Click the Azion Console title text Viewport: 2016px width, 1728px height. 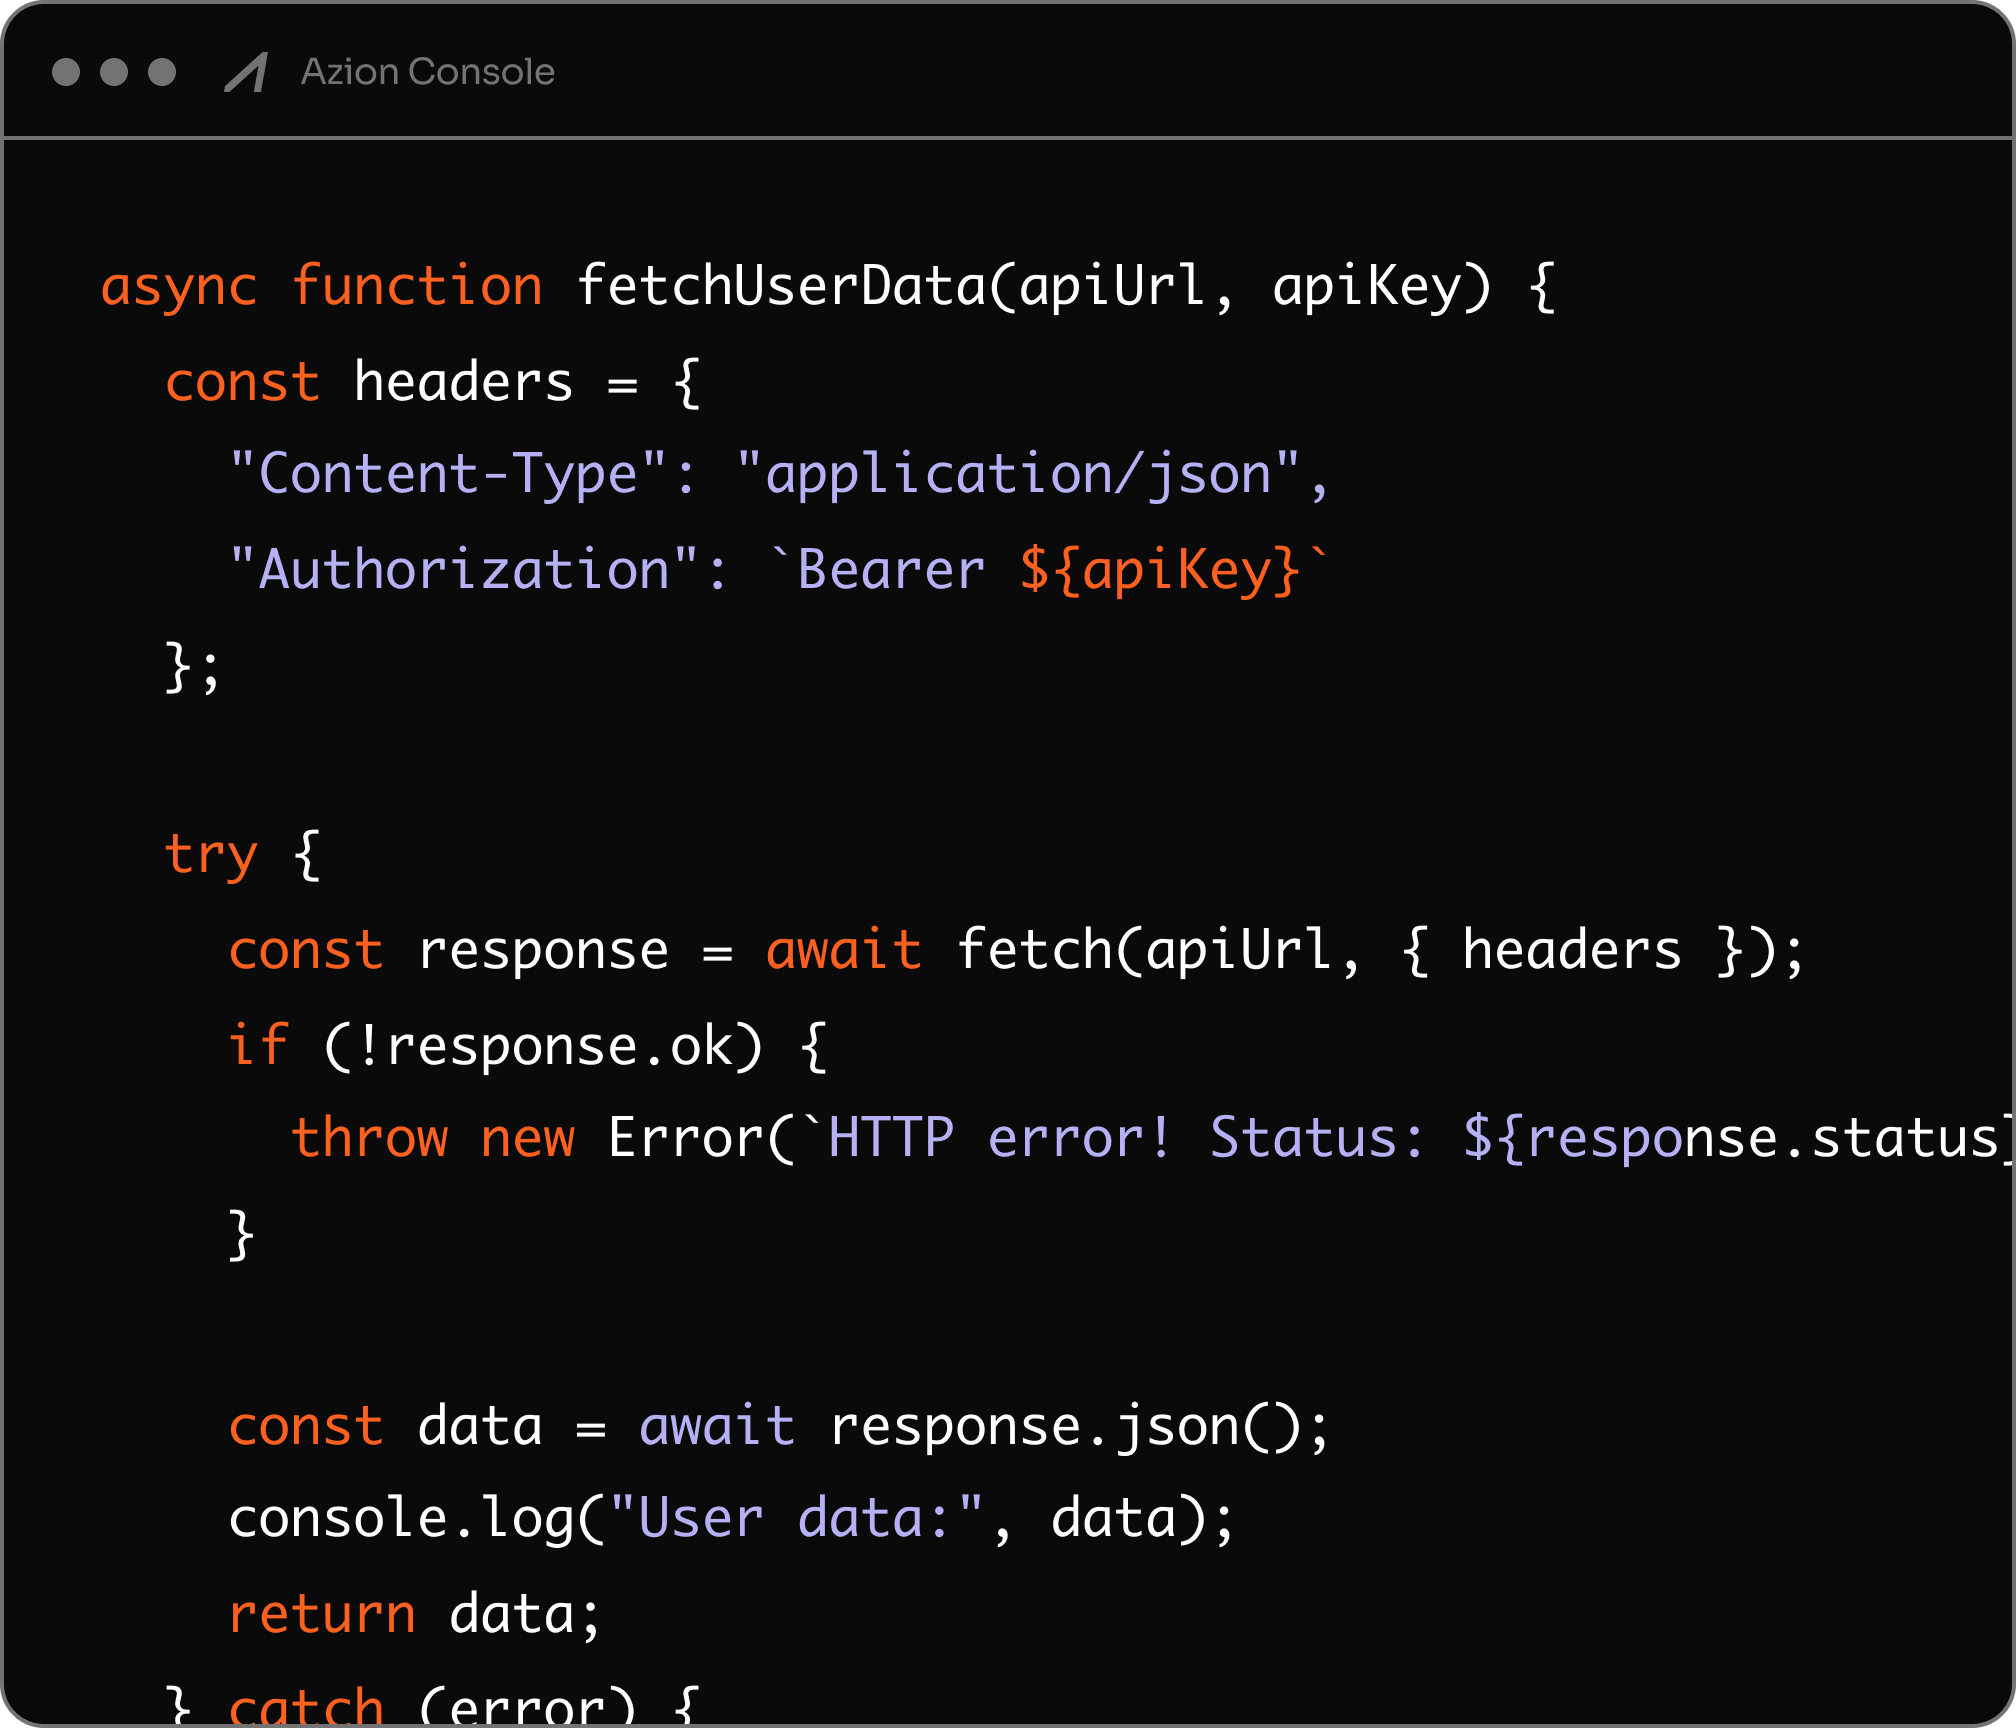click(427, 72)
